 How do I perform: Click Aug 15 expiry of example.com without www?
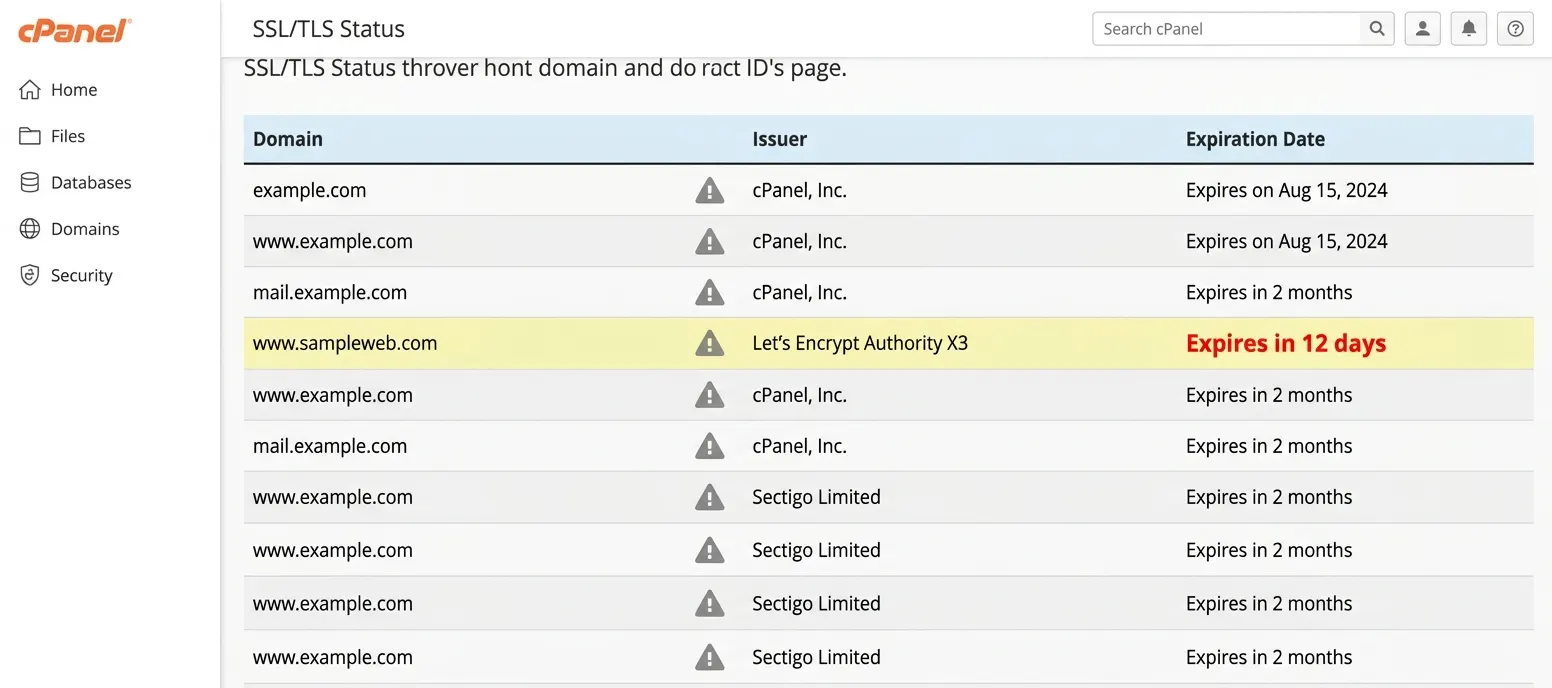[x=1287, y=190]
